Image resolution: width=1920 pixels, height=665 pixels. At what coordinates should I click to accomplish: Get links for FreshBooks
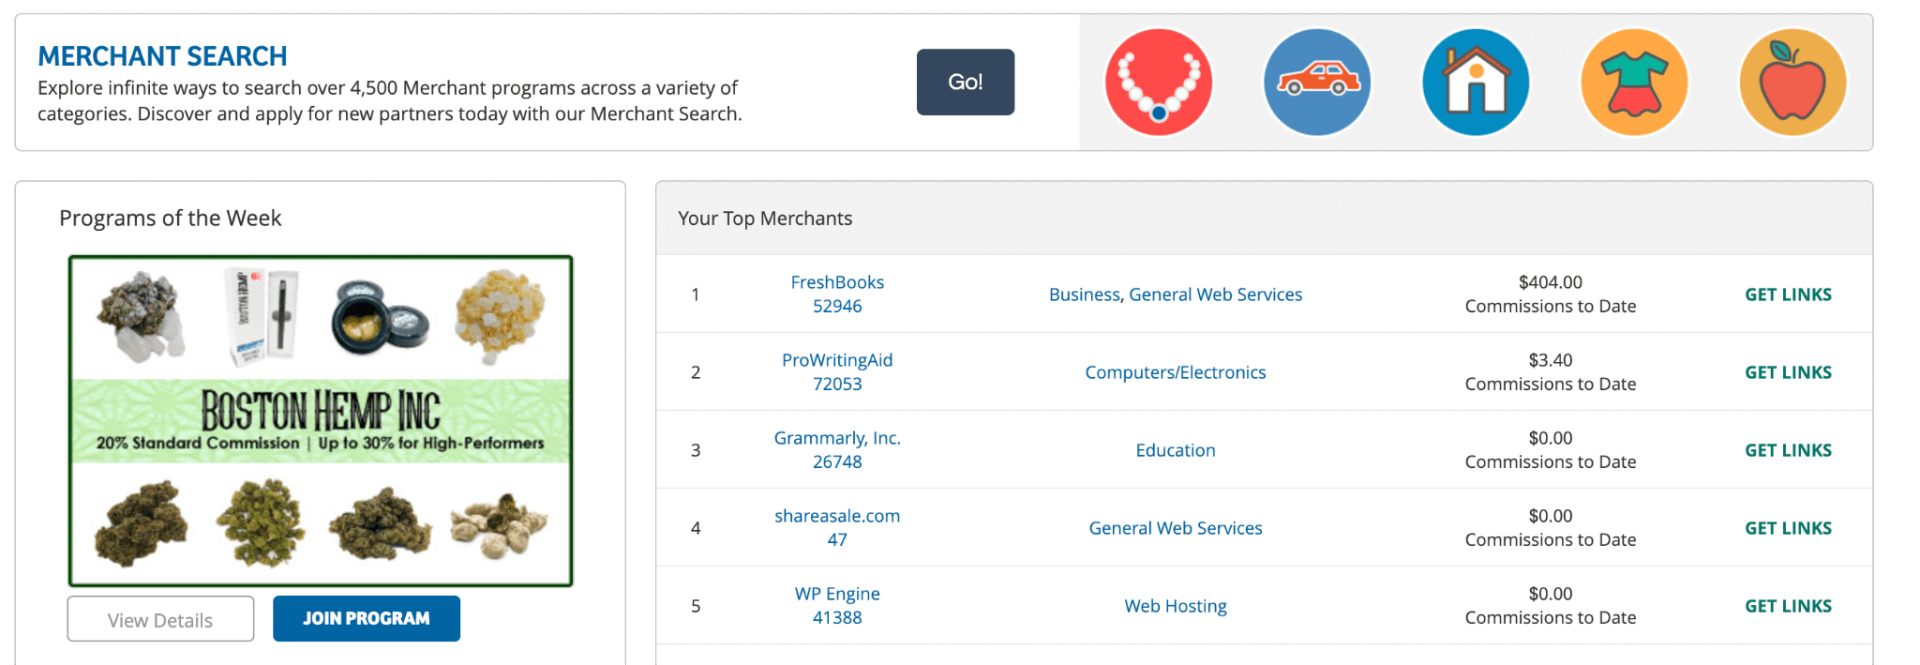(1788, 295)
